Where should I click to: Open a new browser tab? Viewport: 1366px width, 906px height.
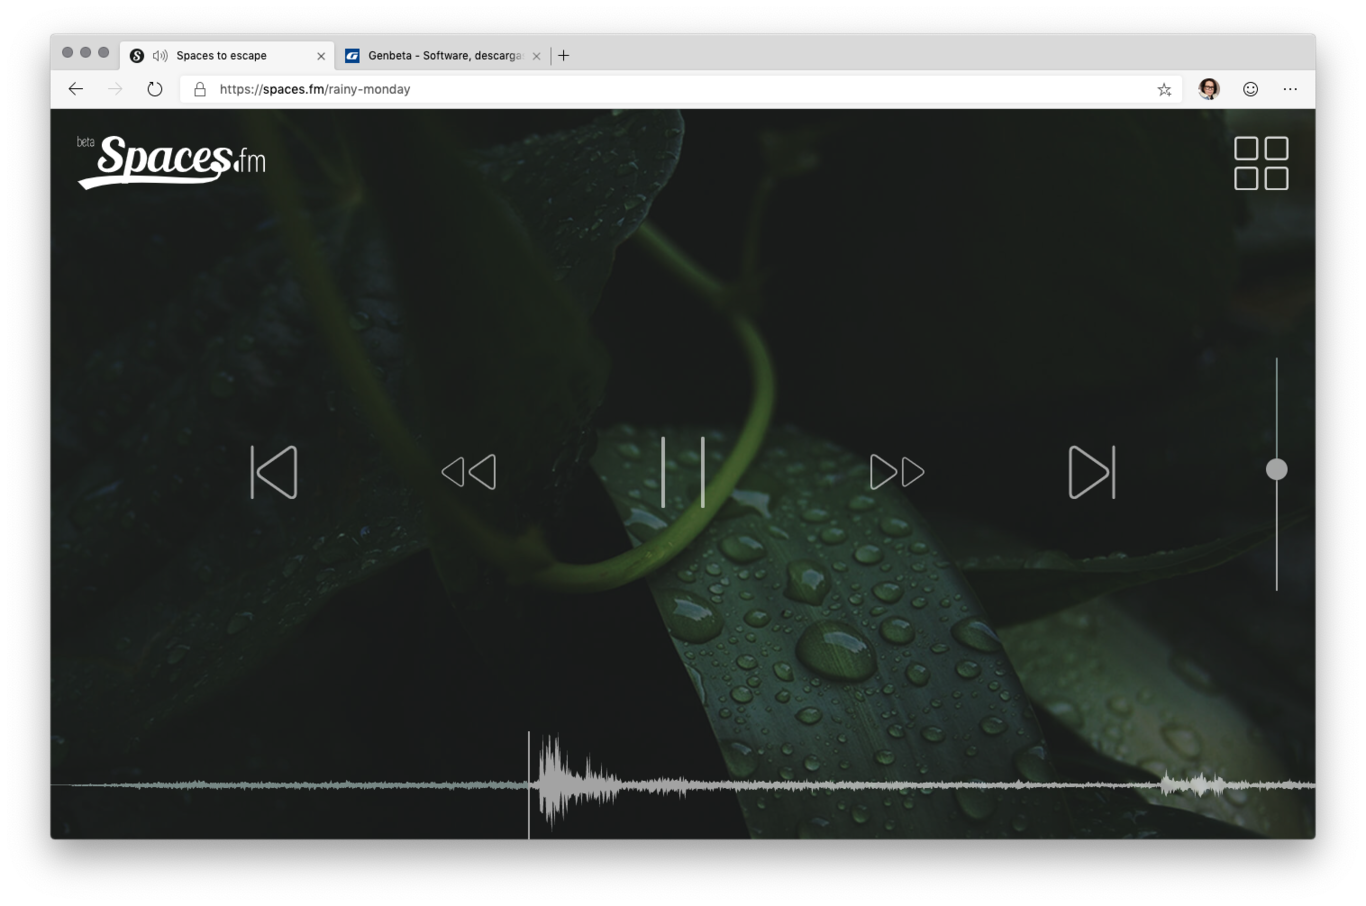click(x=564, y=56)
